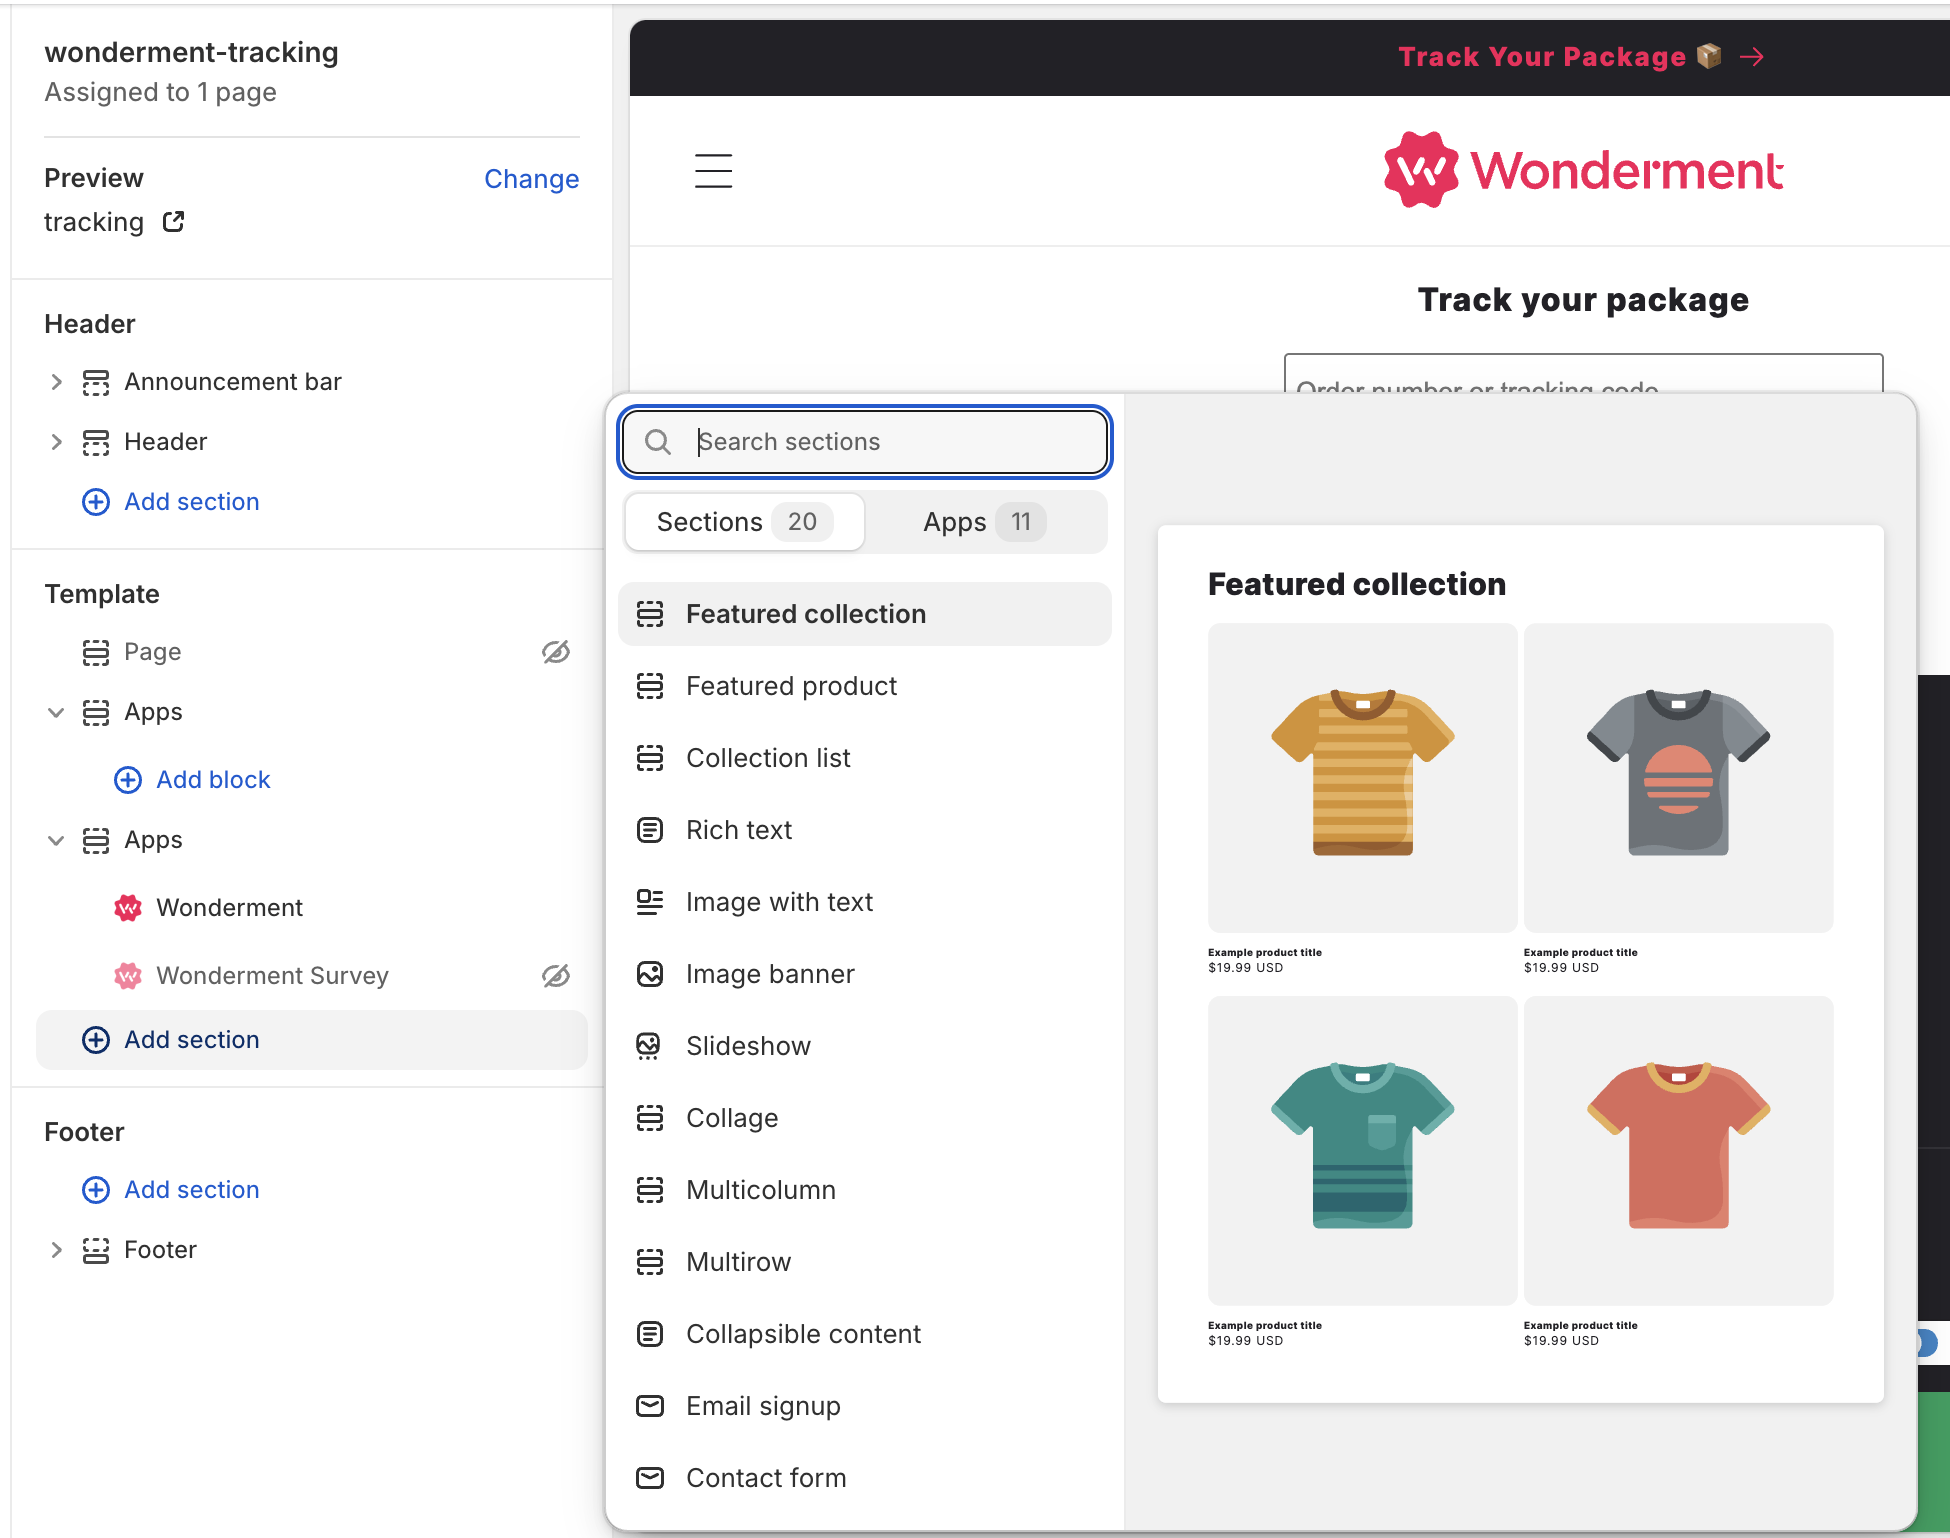Click the striped yellow t-shirt thumbnail
The width and height of the screenshot is (1950, 1538).
[x=1362, y=778]
